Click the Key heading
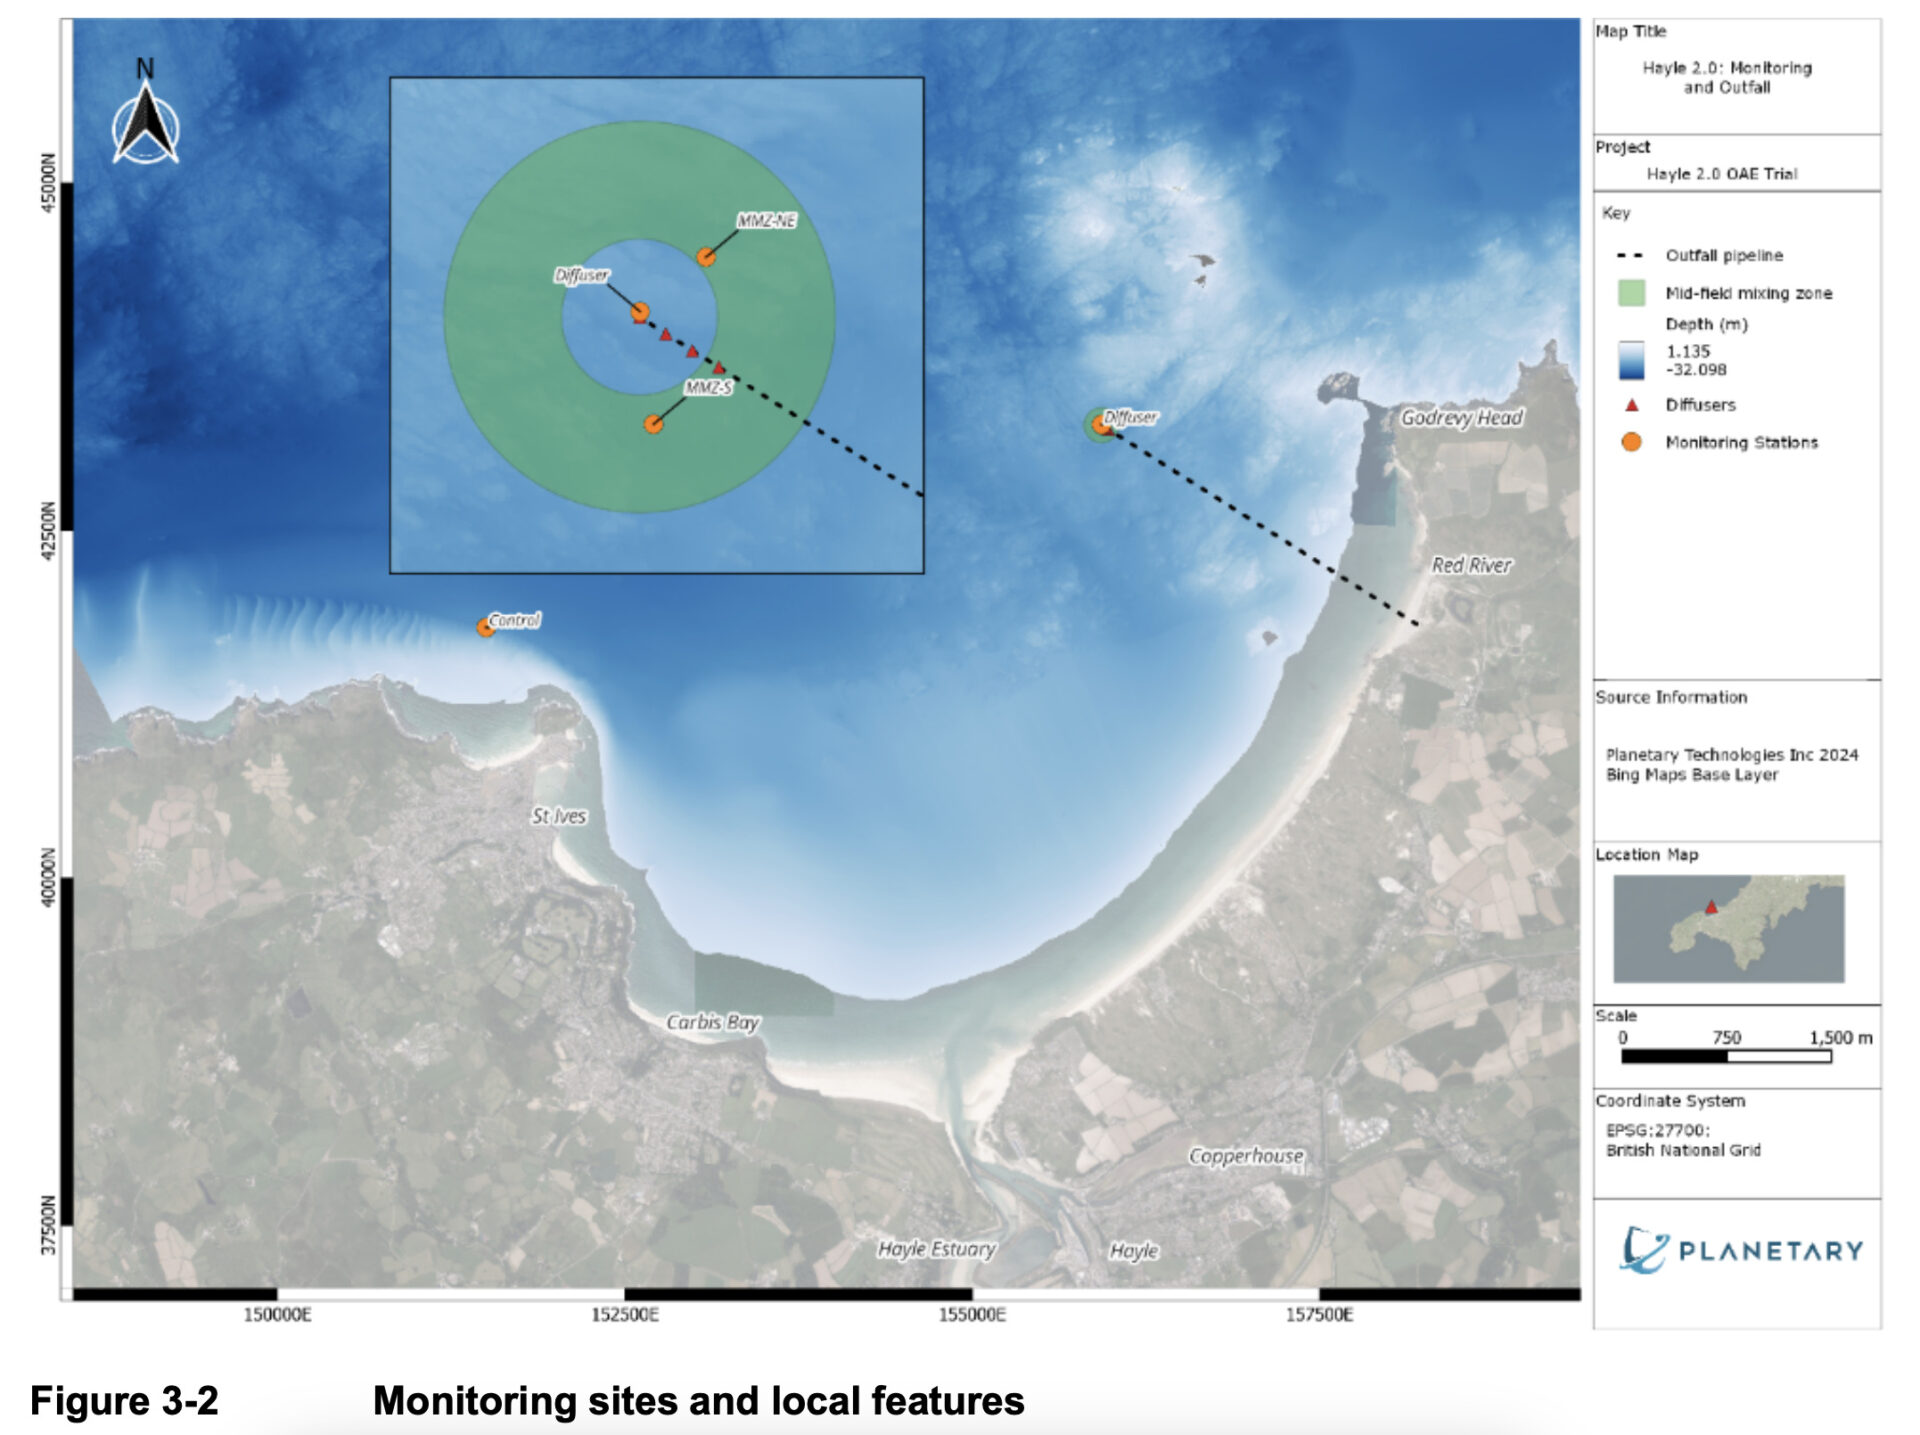Screen dimensions: 1920x1435 (x=1616, y=213)
